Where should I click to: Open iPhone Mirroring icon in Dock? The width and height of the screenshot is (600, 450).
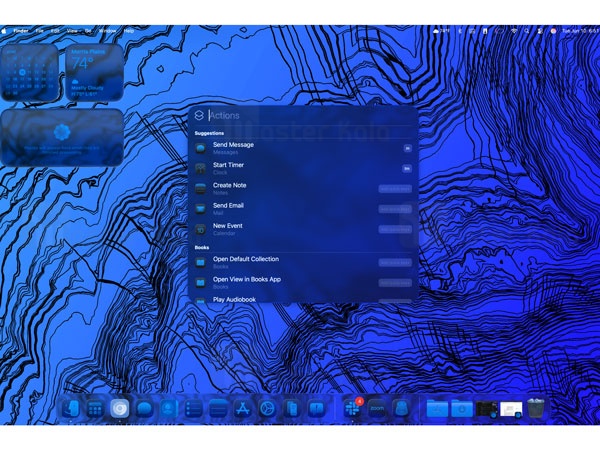[x=291, y=408]
